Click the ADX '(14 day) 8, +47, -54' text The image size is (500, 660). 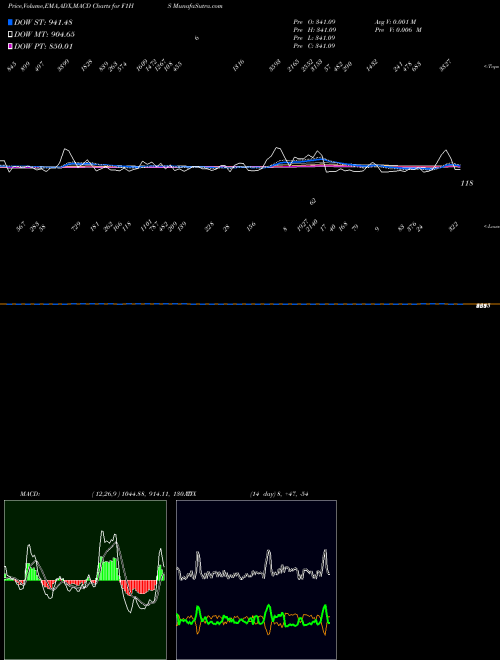pyautogui.click(x=279, y=494)
